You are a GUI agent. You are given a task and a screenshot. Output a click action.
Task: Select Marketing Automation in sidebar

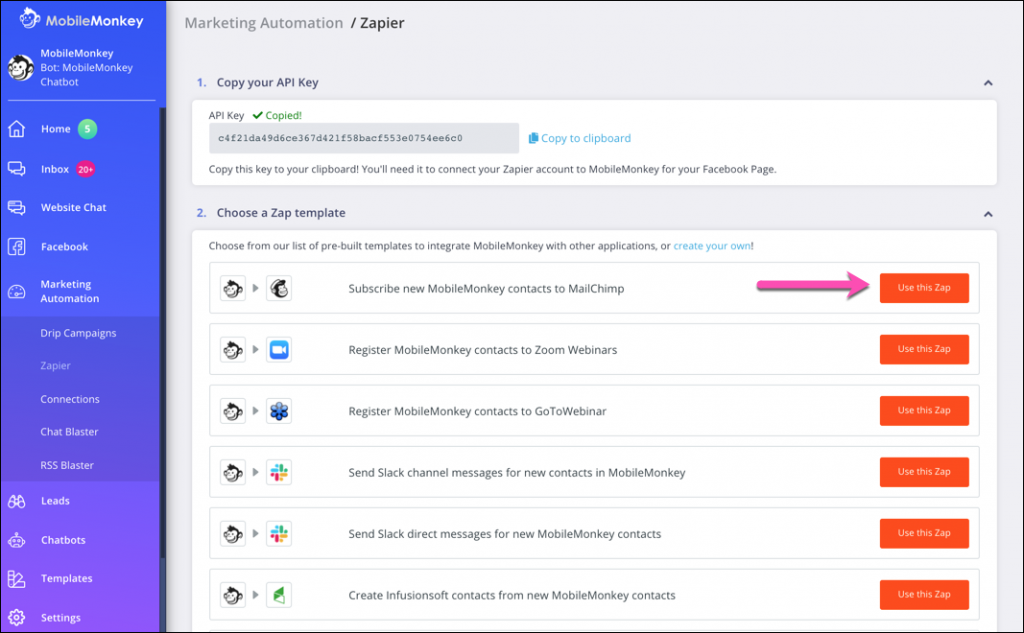click(70, 291)
